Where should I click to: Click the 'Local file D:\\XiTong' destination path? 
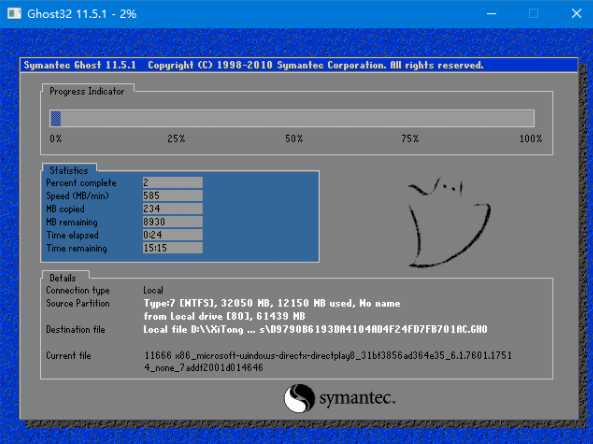point(315,329)
